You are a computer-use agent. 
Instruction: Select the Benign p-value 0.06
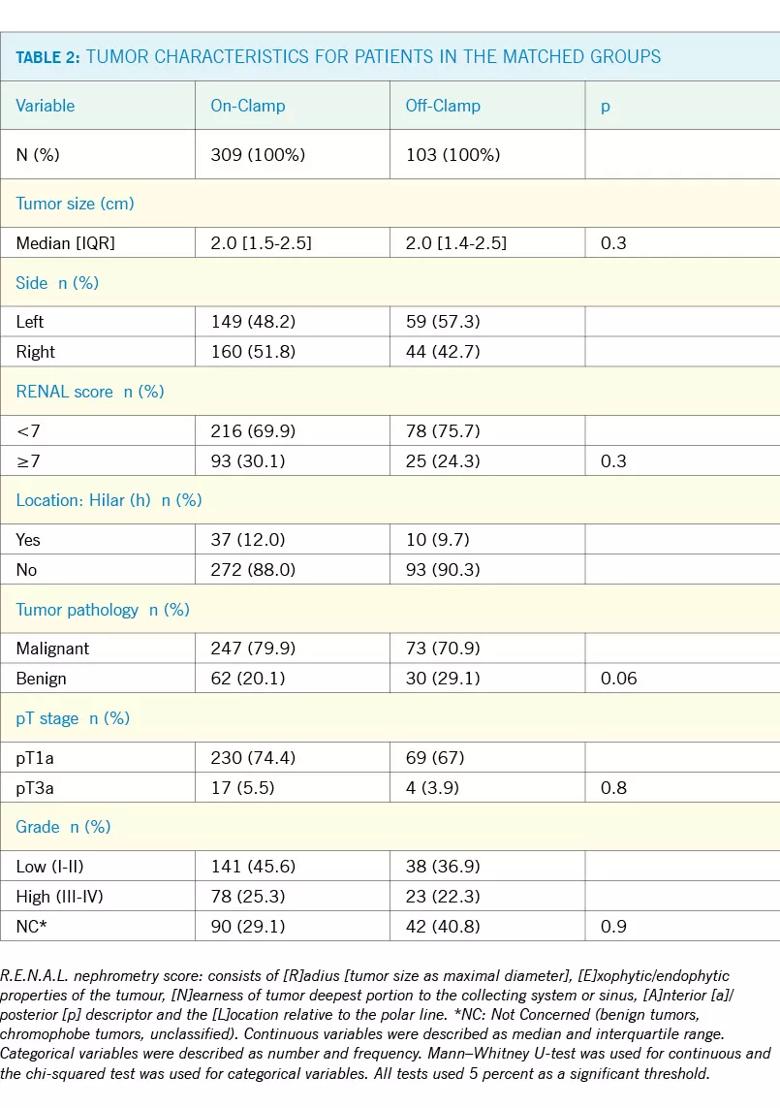pos(619,678)
